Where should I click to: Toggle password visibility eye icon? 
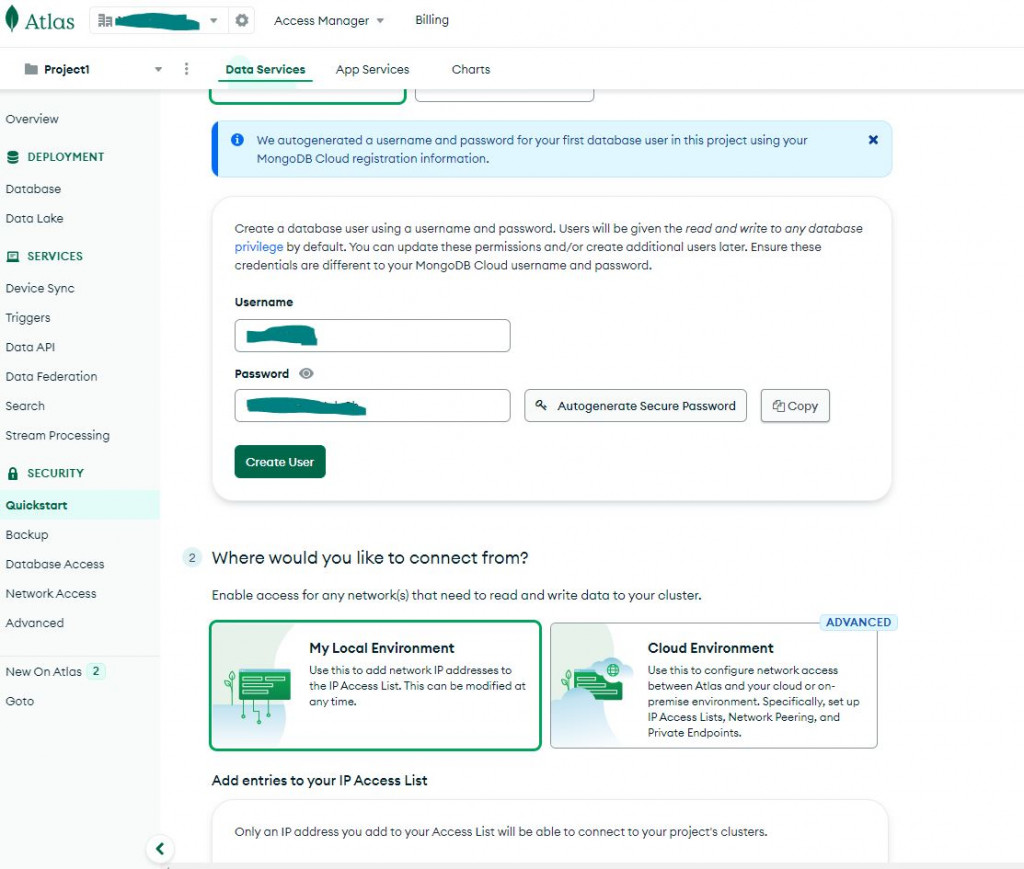tap(306, 373)
